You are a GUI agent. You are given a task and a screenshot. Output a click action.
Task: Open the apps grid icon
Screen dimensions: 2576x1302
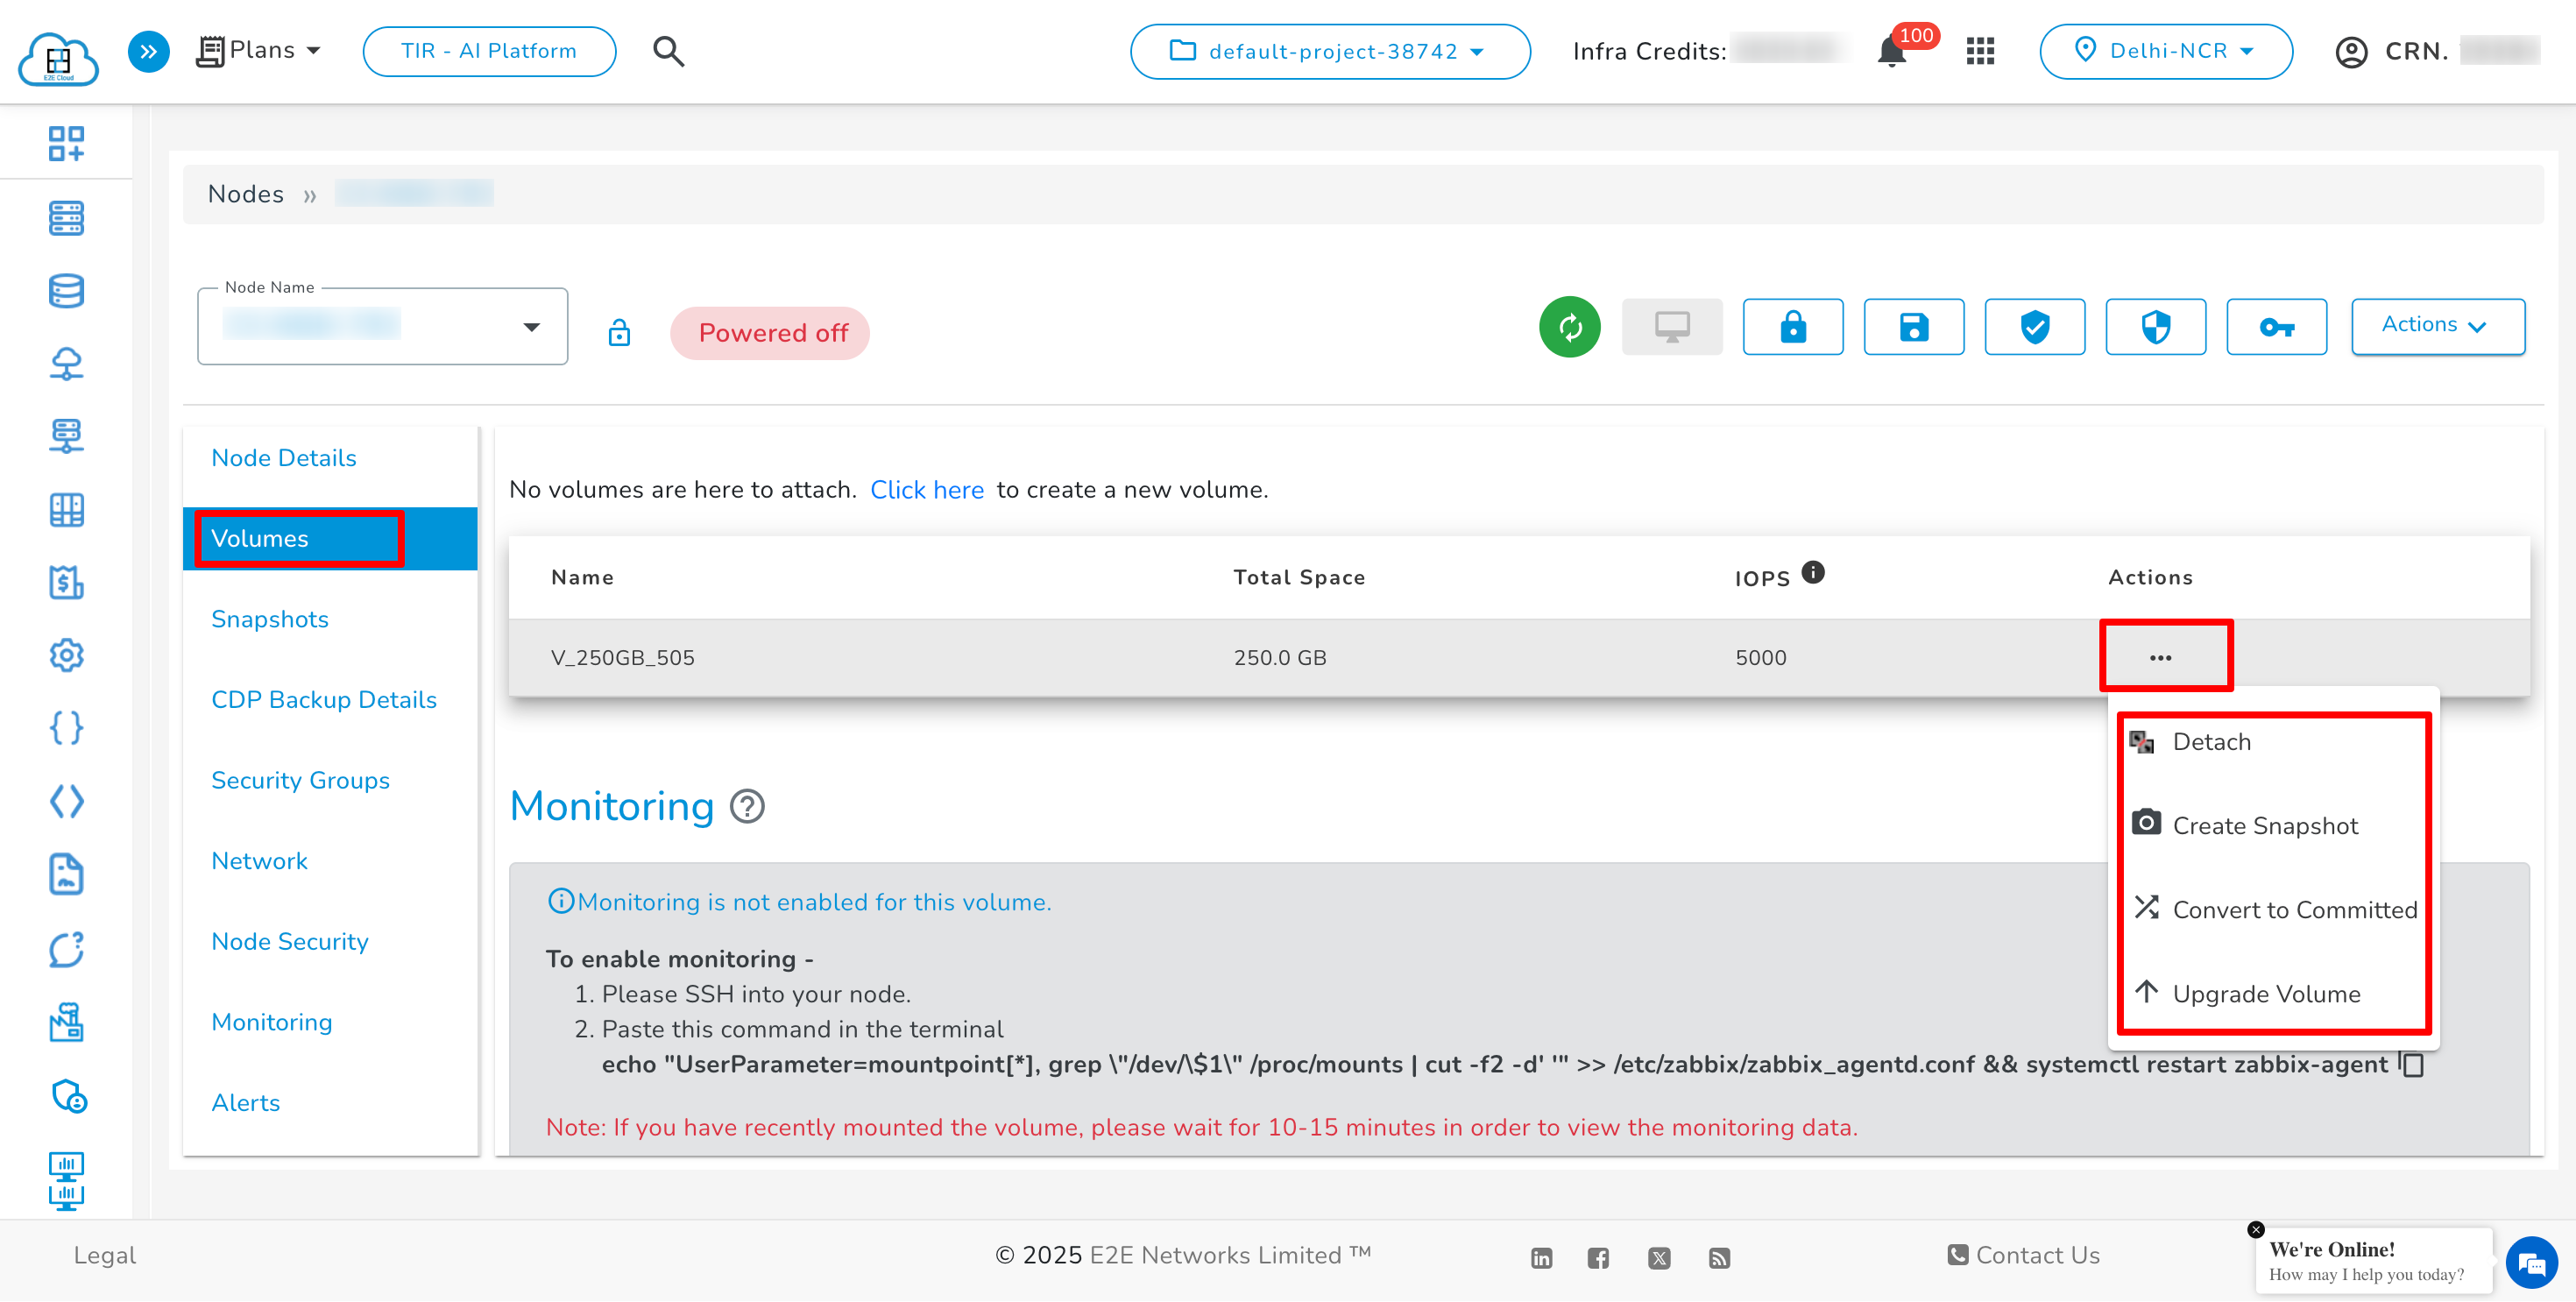click(x=1980, y=51)
